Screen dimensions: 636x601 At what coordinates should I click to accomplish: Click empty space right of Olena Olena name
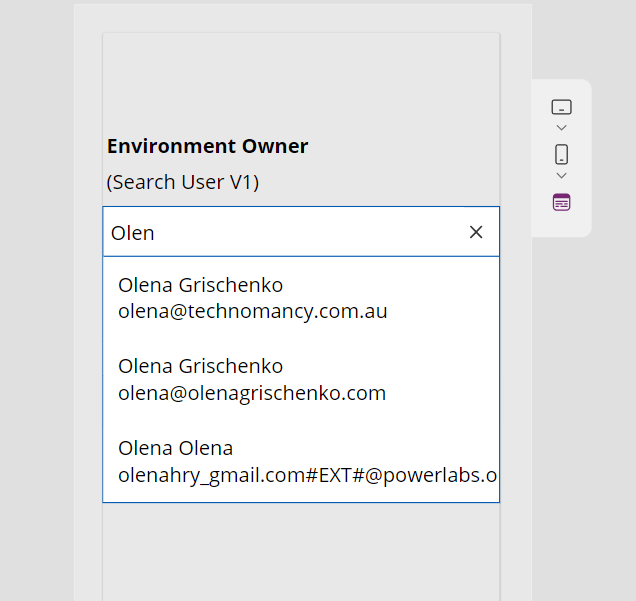pos(380,447)
